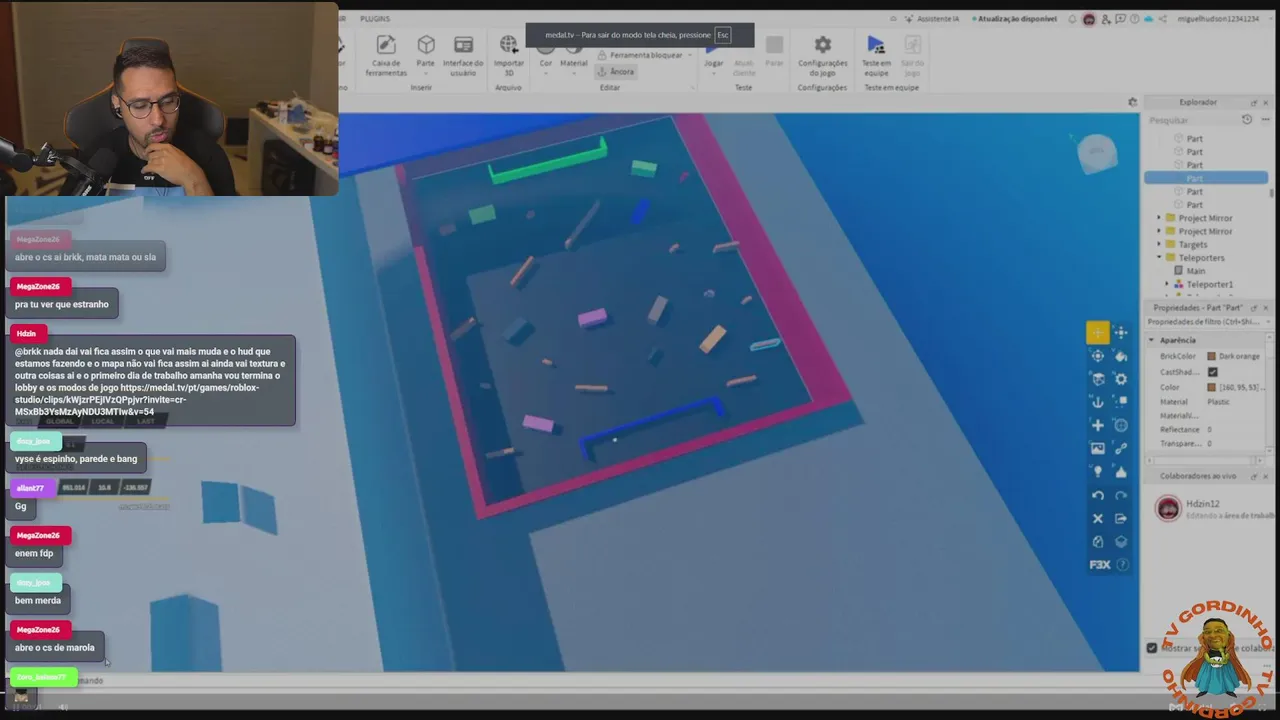
Task: Toggle the Âncora button
Action: (616, 71)
